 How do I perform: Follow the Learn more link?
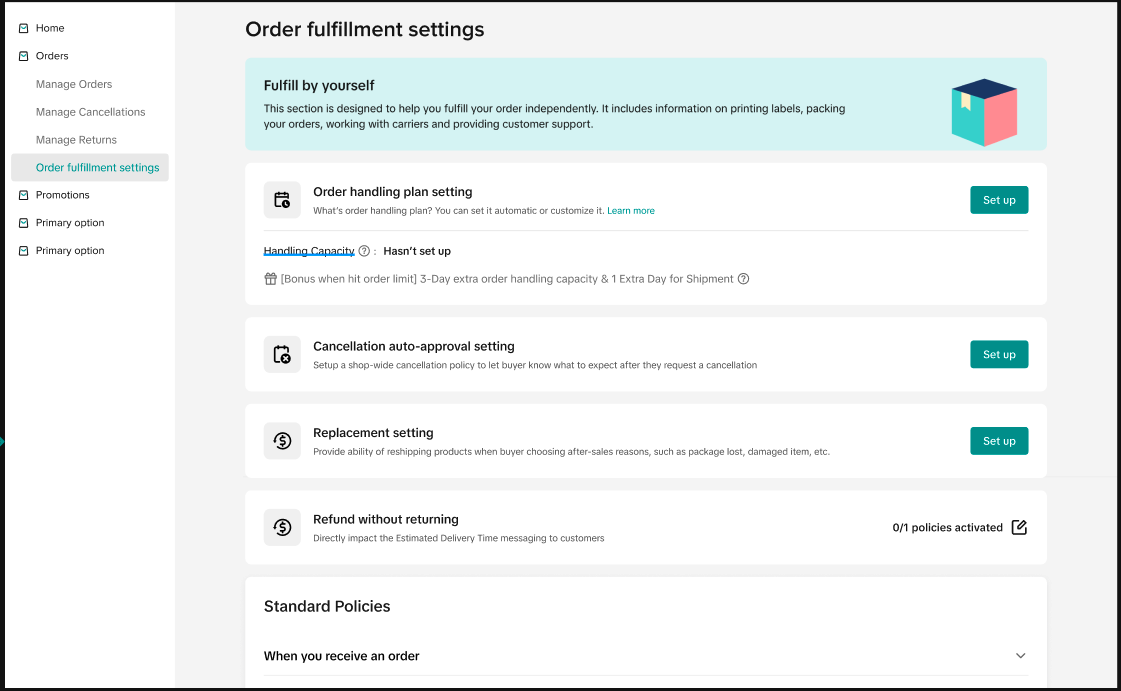tap(630, 211)
